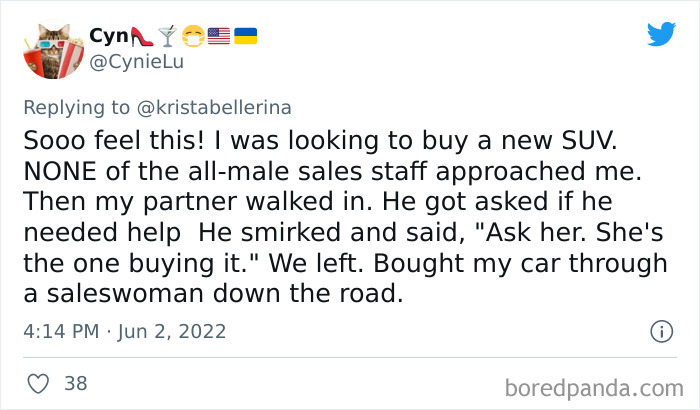This screenshot has height=410, width=700.
Task: Click the Twitter bird logo
Action: tap(661, 36)
